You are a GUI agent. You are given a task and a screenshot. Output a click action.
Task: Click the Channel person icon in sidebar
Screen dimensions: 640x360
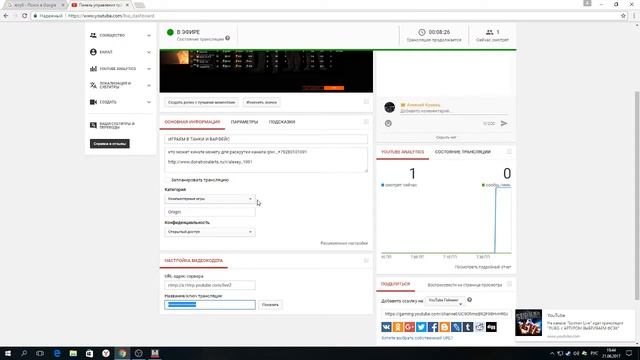coord(93,52)
